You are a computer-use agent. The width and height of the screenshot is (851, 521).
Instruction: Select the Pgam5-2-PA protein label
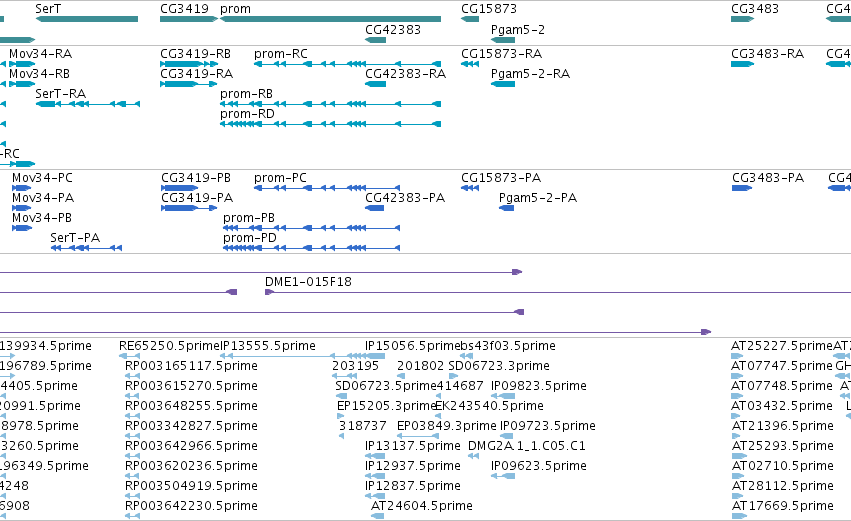click(x=538, y=198)
